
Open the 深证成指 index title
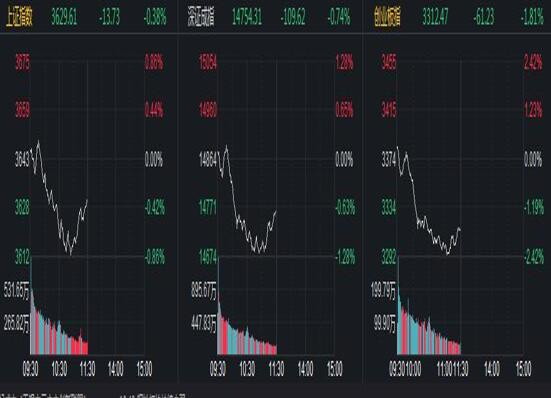point(201,17)
